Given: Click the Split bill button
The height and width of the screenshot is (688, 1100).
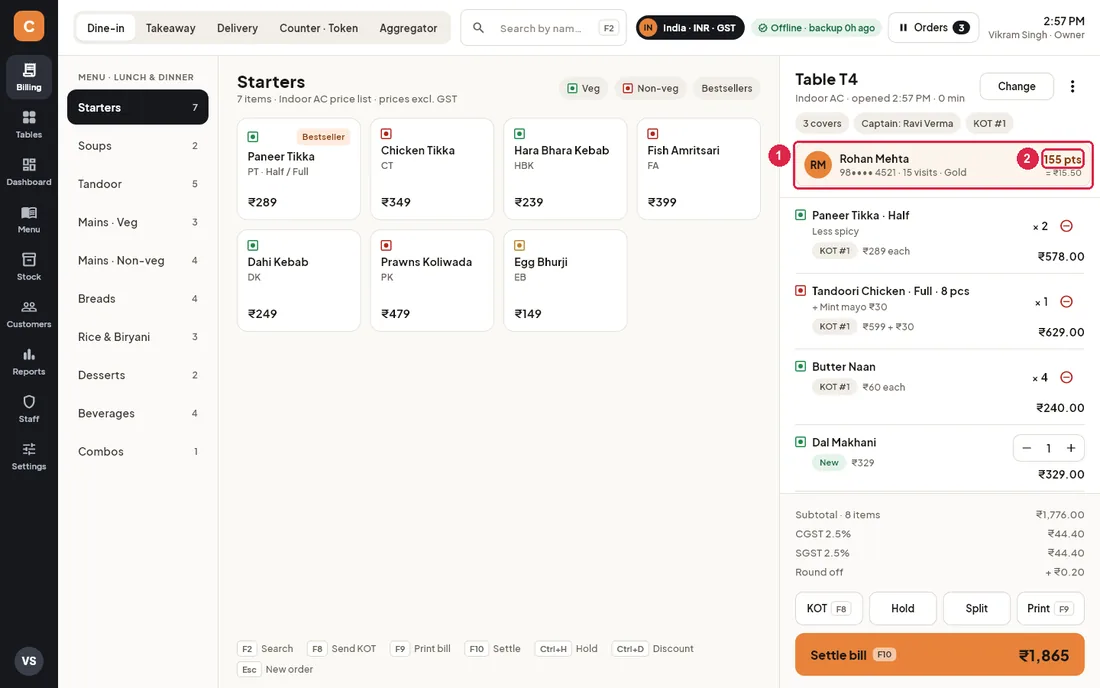Looking at the screenshot, I should pyautogui.click(x=977, y=608).
